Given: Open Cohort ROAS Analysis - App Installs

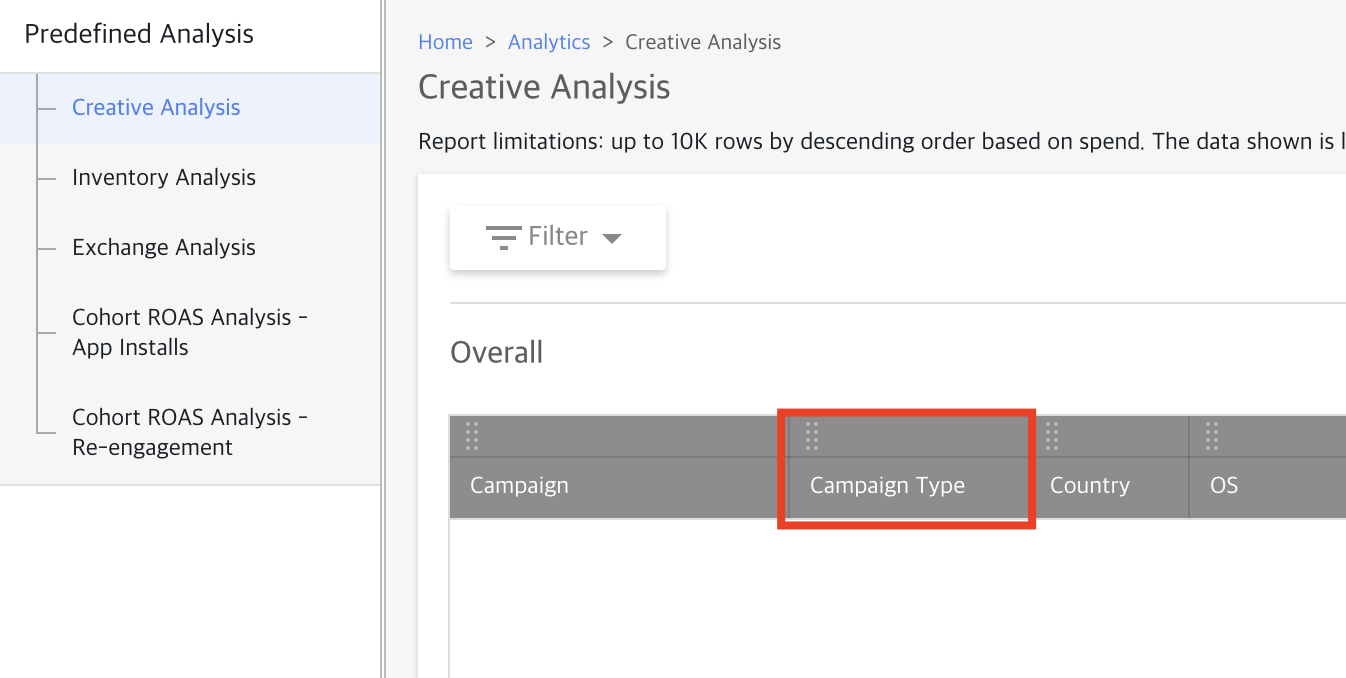Looking at the screenshot, I should pyautogui.click(x=190, y=332).
